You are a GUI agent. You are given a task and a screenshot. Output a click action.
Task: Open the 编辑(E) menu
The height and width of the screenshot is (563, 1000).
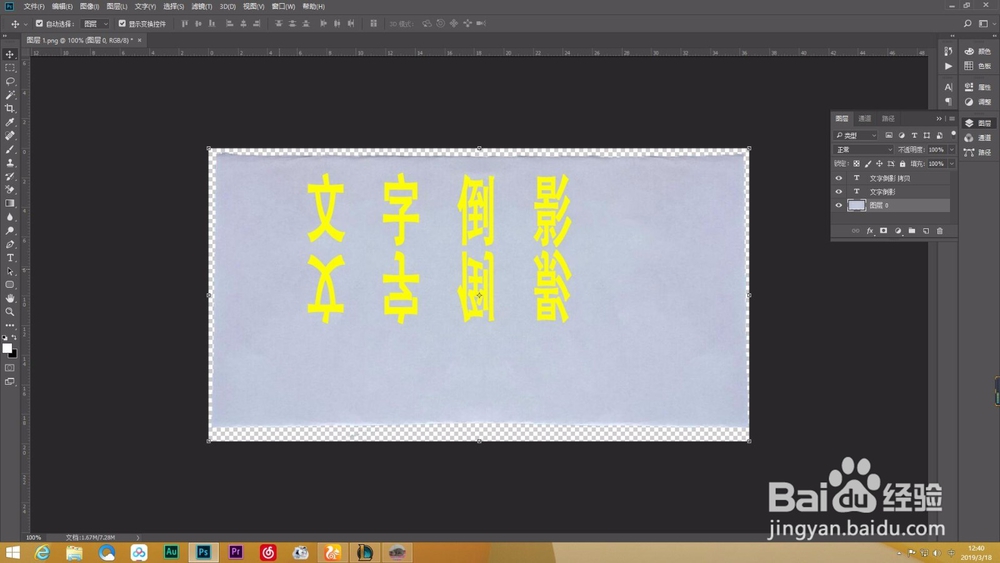coord(62,6)
